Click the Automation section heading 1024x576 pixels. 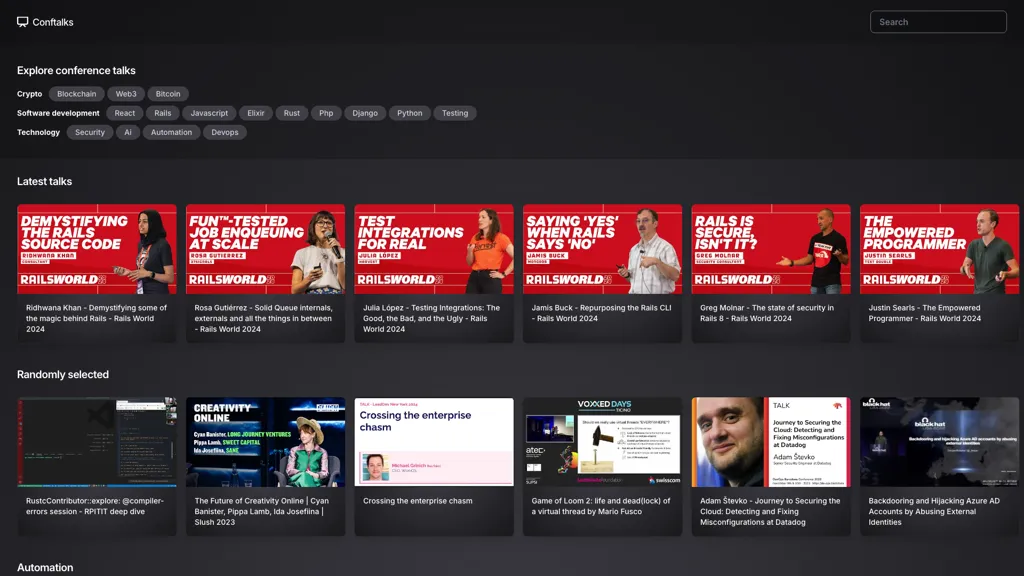coord(45,568)
